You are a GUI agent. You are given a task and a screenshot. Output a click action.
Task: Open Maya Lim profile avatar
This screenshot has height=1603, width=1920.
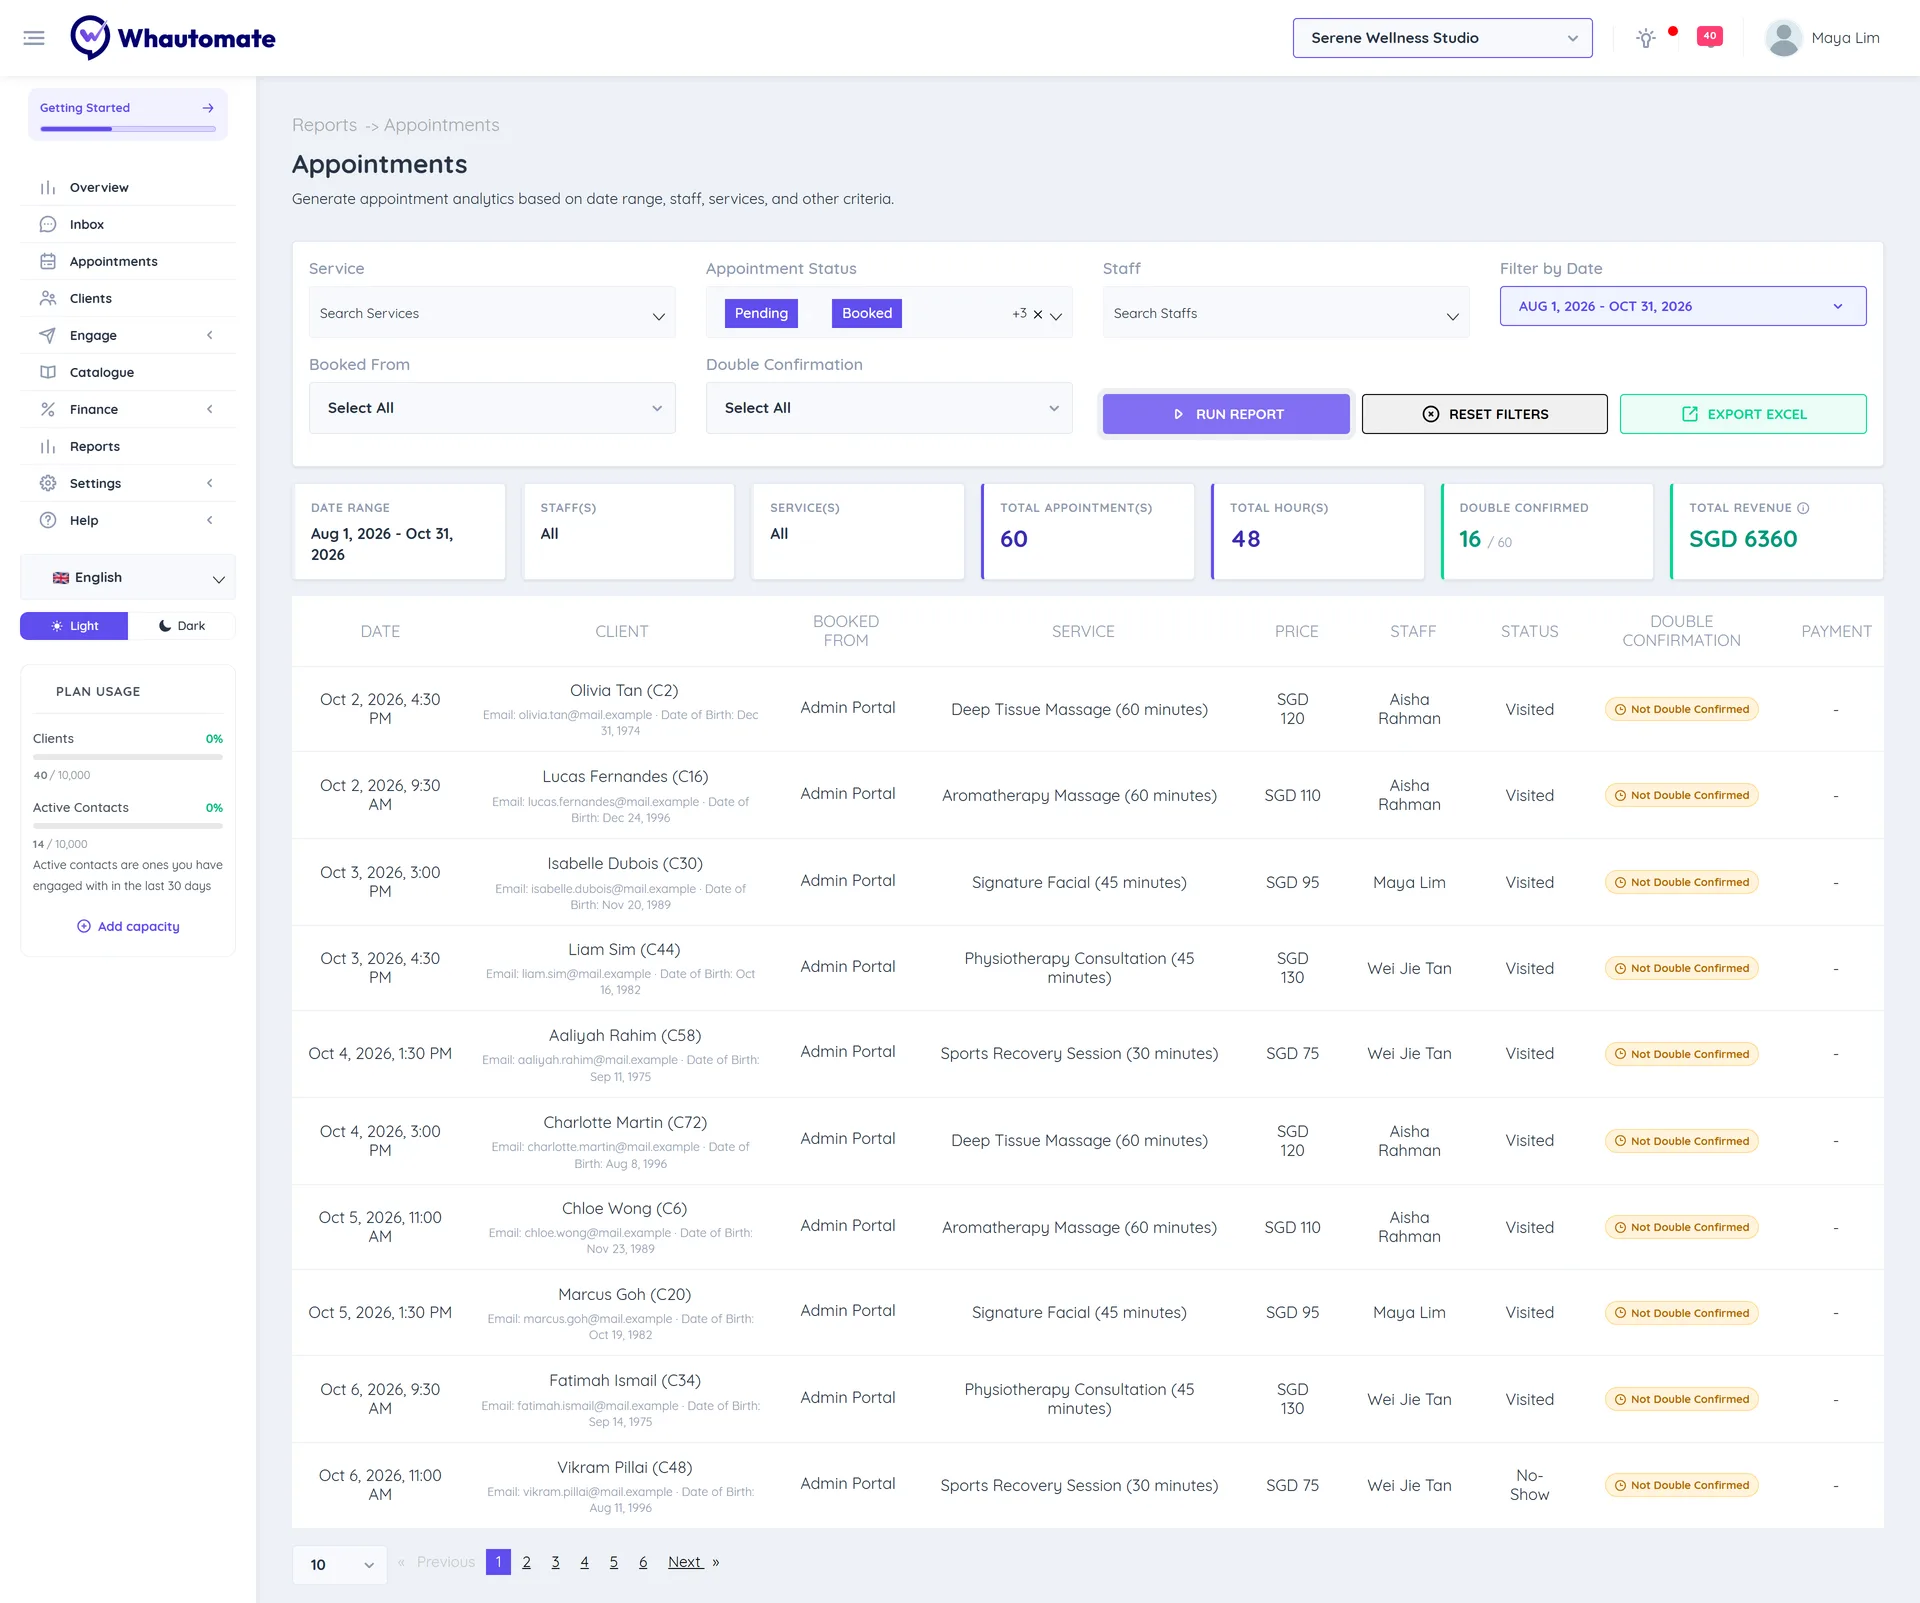[x=1783, y=38]
